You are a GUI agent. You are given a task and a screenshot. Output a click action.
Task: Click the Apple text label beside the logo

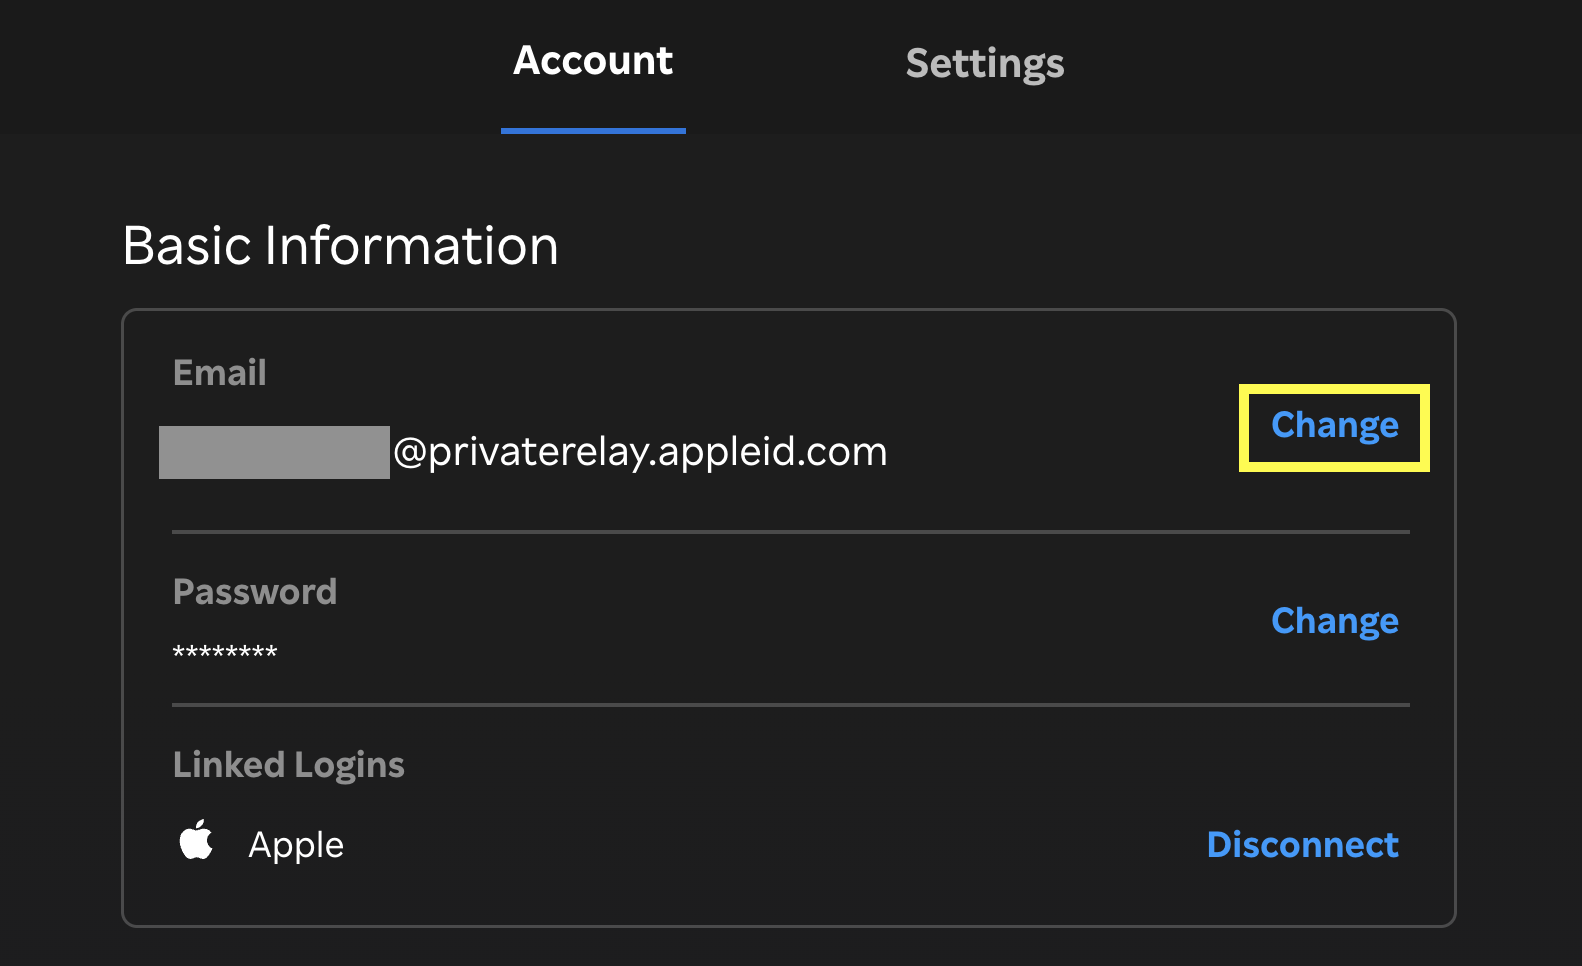[295, 844]
